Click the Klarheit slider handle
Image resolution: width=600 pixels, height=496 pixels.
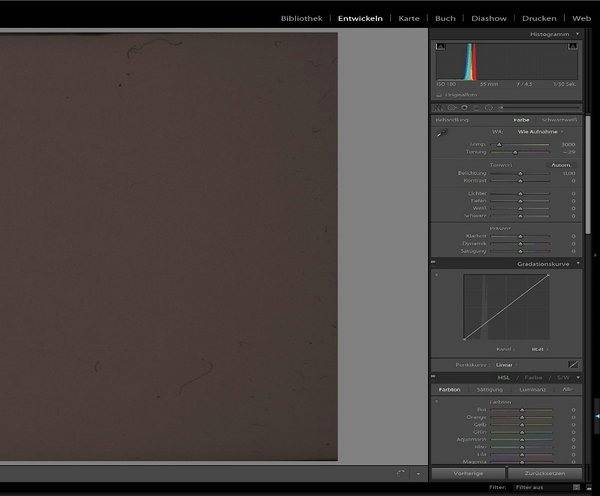(x=520, y=237)
